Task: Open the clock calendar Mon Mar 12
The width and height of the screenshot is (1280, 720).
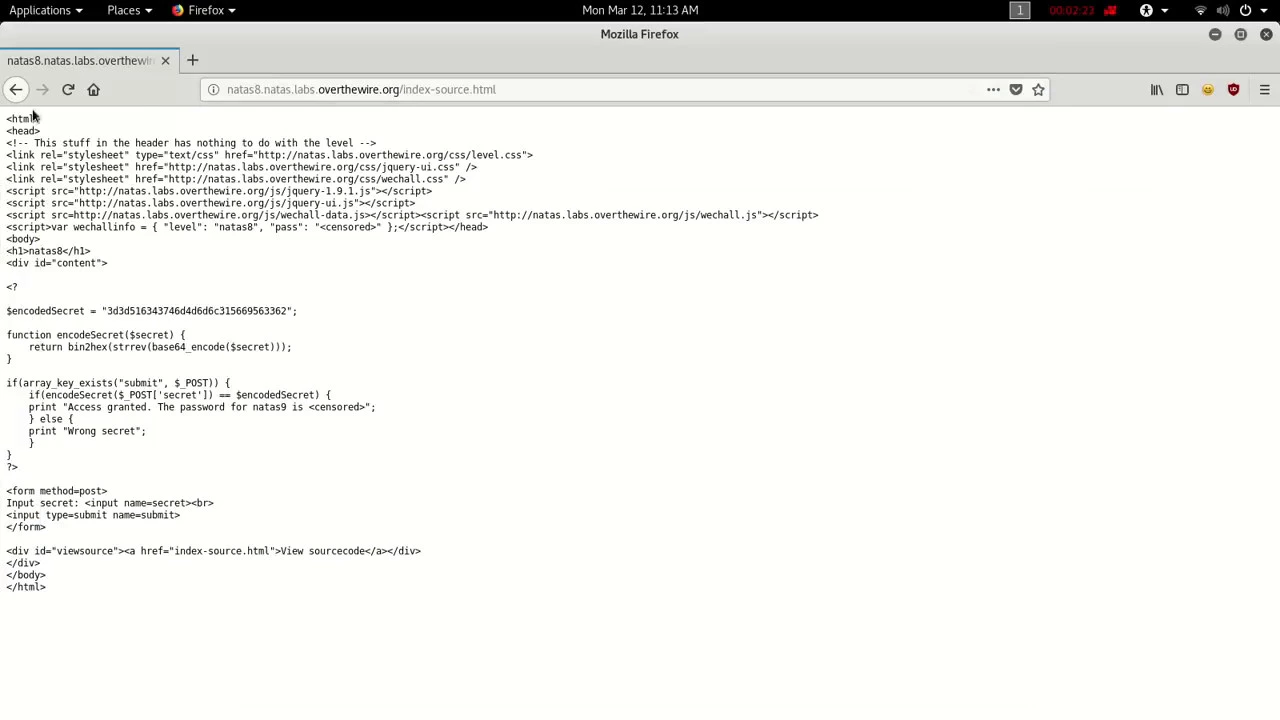Action: point(640,10)
